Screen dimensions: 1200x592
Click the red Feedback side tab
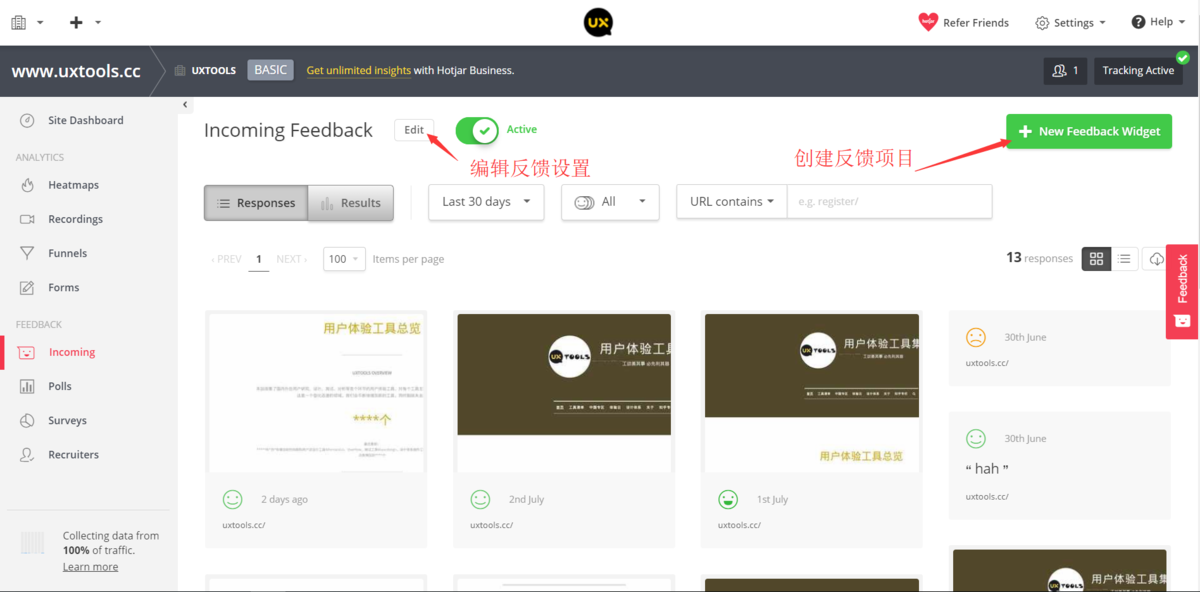1182,291
